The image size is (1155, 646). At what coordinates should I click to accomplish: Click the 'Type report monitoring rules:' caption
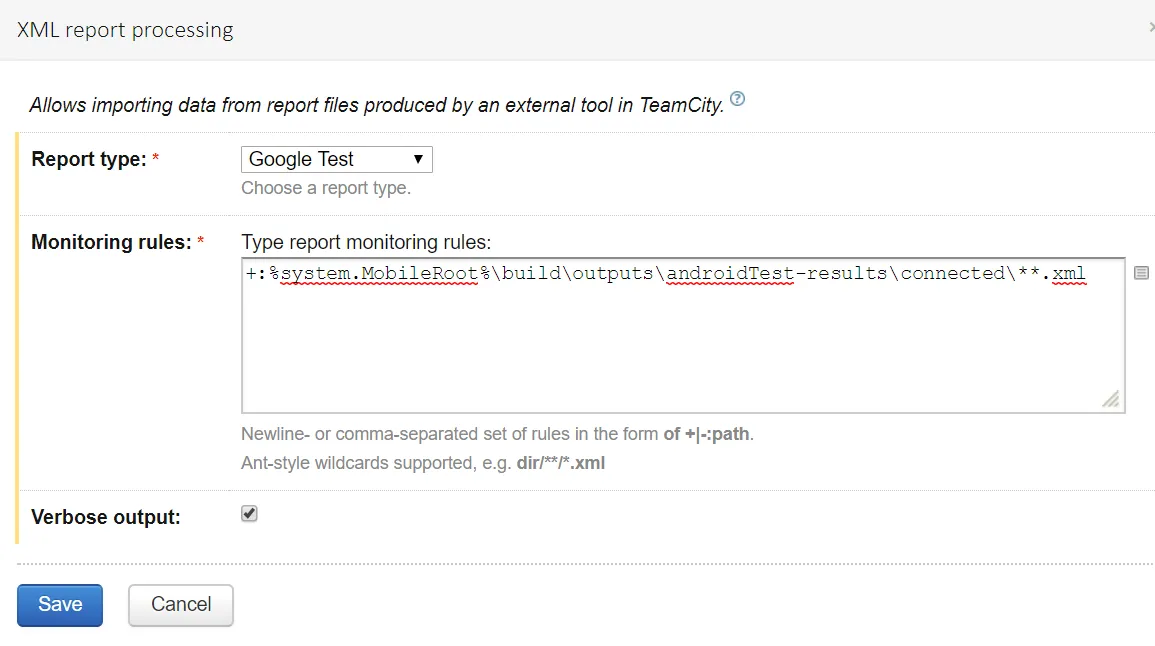(366, 242)
